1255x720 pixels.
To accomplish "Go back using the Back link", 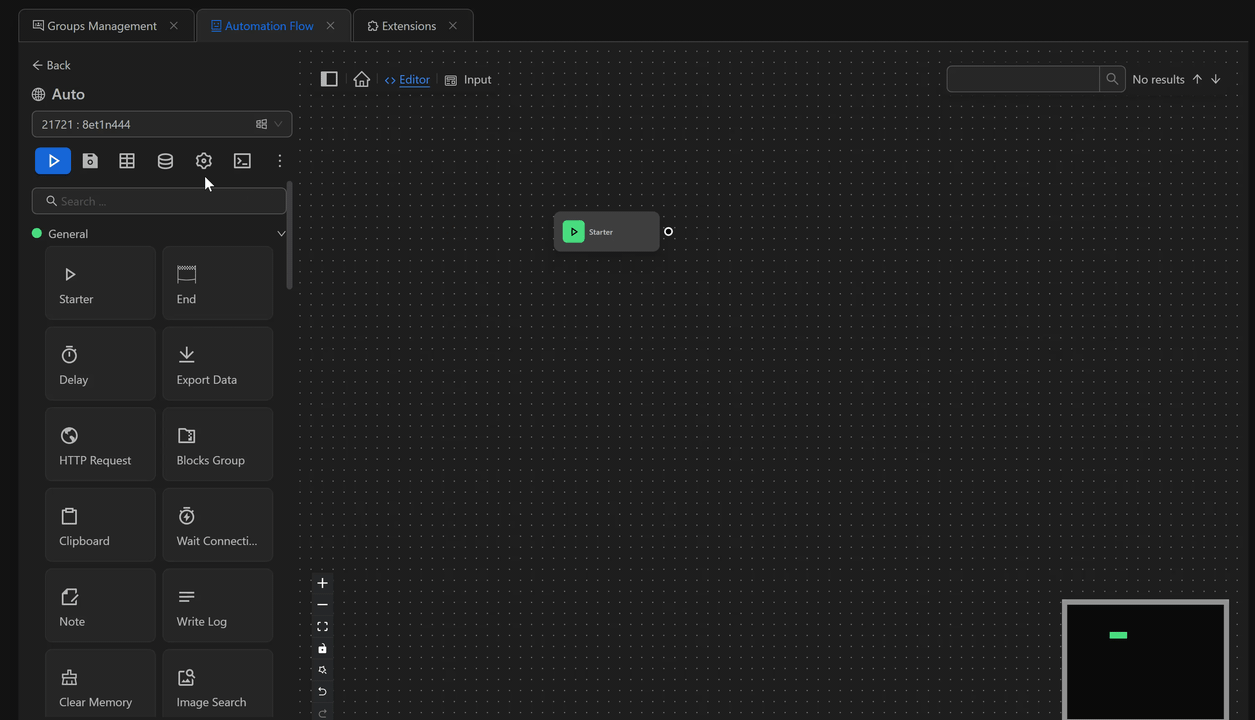I will (50, 64).
